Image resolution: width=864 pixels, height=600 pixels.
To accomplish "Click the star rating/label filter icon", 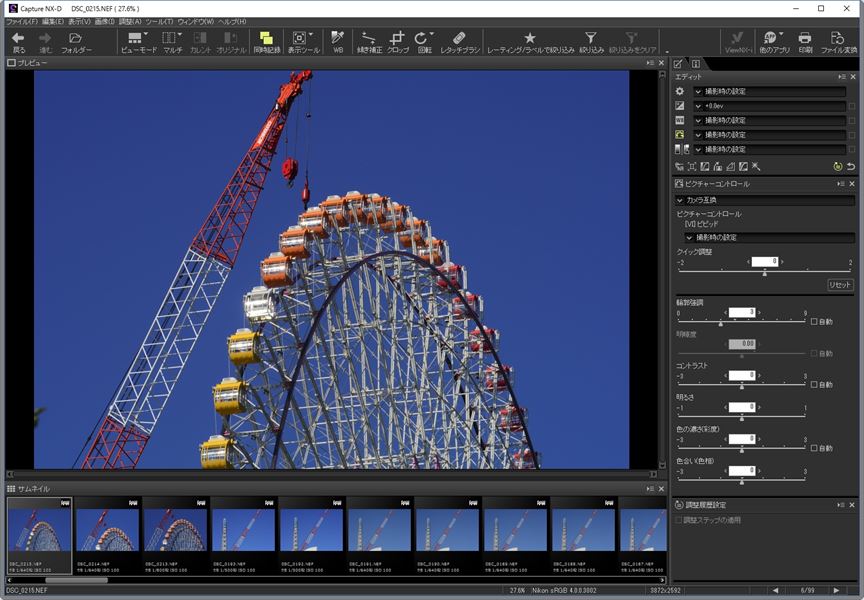I will 530,38.
